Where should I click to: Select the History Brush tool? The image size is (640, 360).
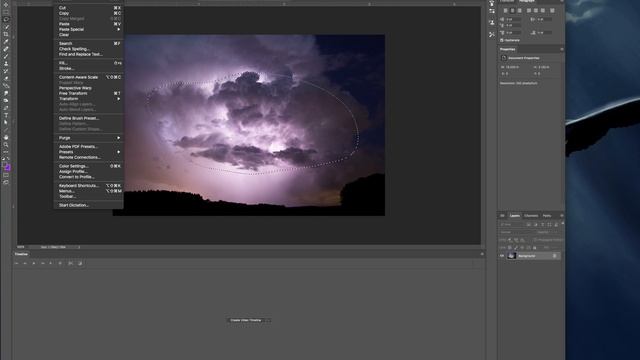[6, 71]
